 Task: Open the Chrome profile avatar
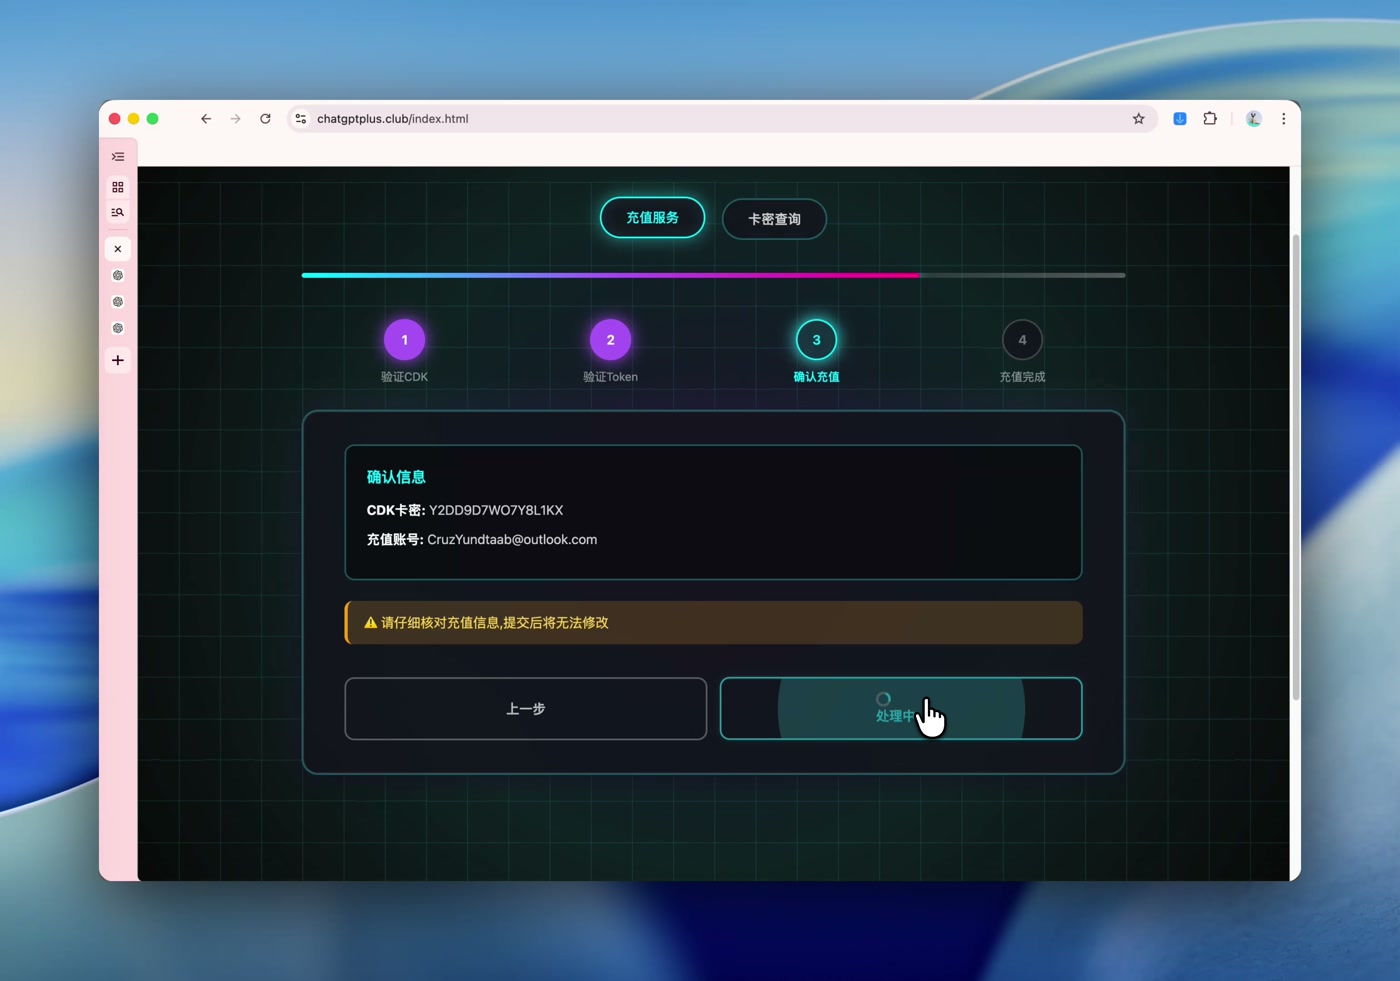click(x=1253, y=119)
